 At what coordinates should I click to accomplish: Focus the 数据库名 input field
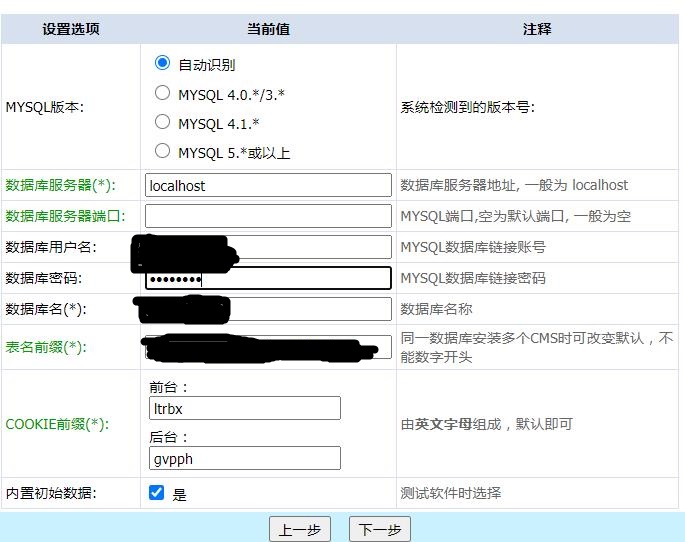click(x=268, y=309)
